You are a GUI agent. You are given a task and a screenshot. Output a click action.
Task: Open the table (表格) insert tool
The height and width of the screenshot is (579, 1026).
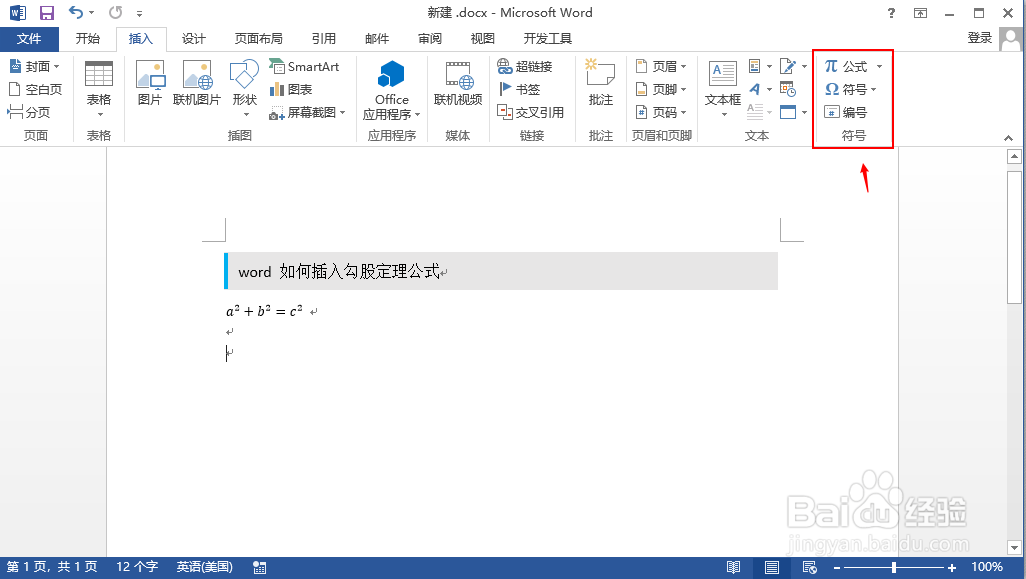[99, 89]
